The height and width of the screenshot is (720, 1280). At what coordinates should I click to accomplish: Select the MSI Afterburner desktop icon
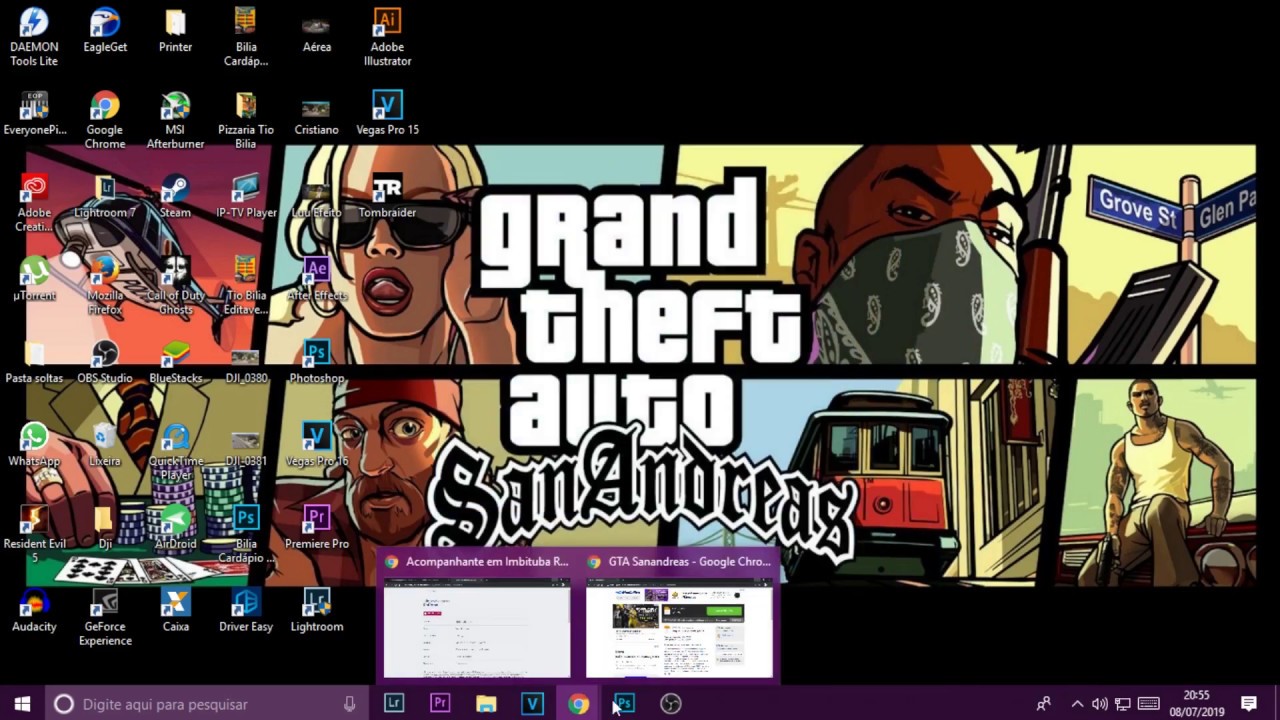point(175,119)
